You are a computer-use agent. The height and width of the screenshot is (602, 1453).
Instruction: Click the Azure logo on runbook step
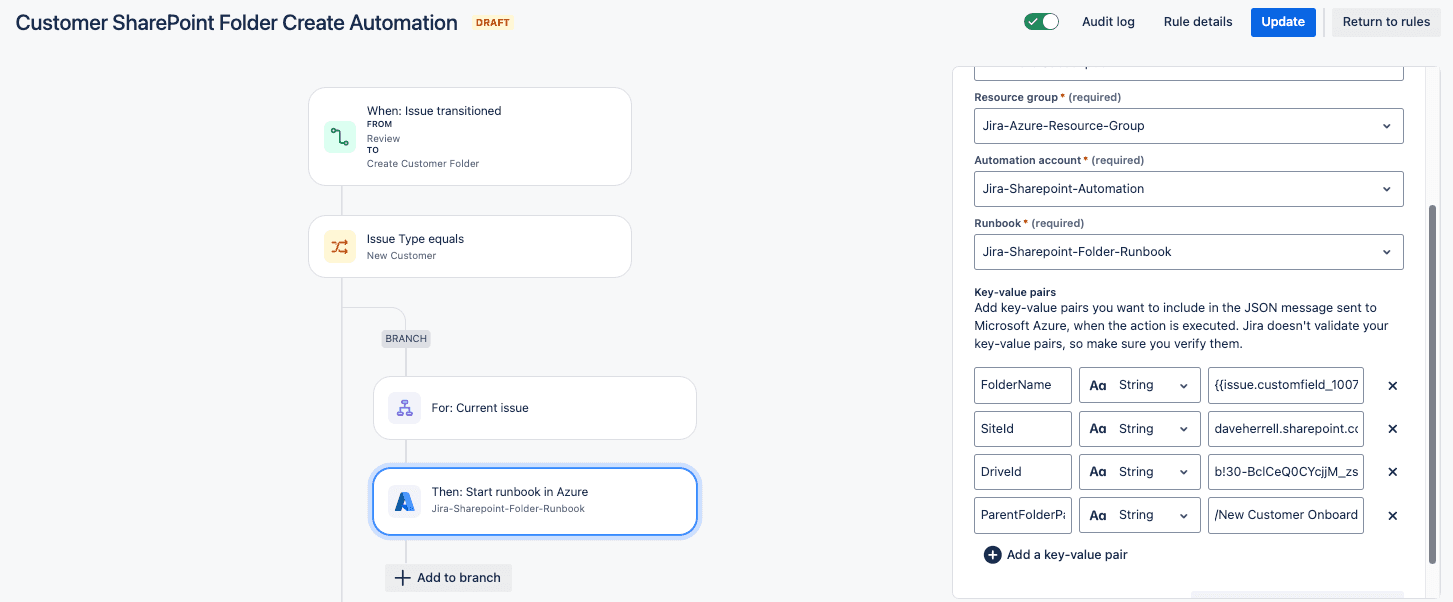click(x=405, y=501)
